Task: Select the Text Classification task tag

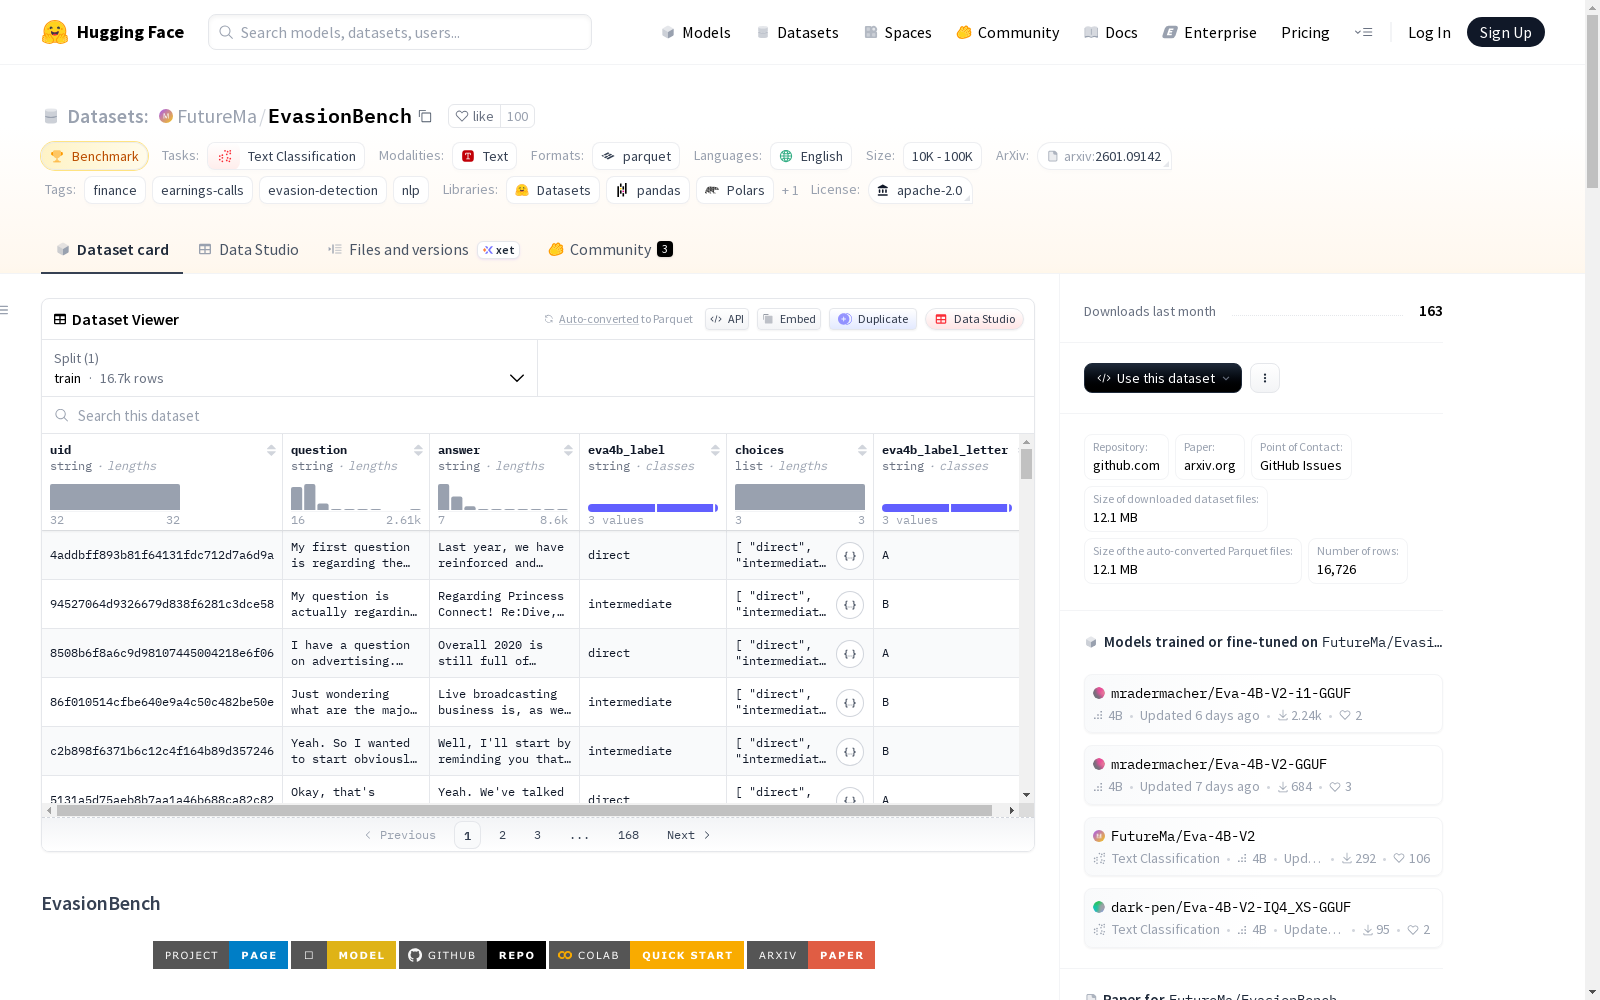Action: pos(286,156)
